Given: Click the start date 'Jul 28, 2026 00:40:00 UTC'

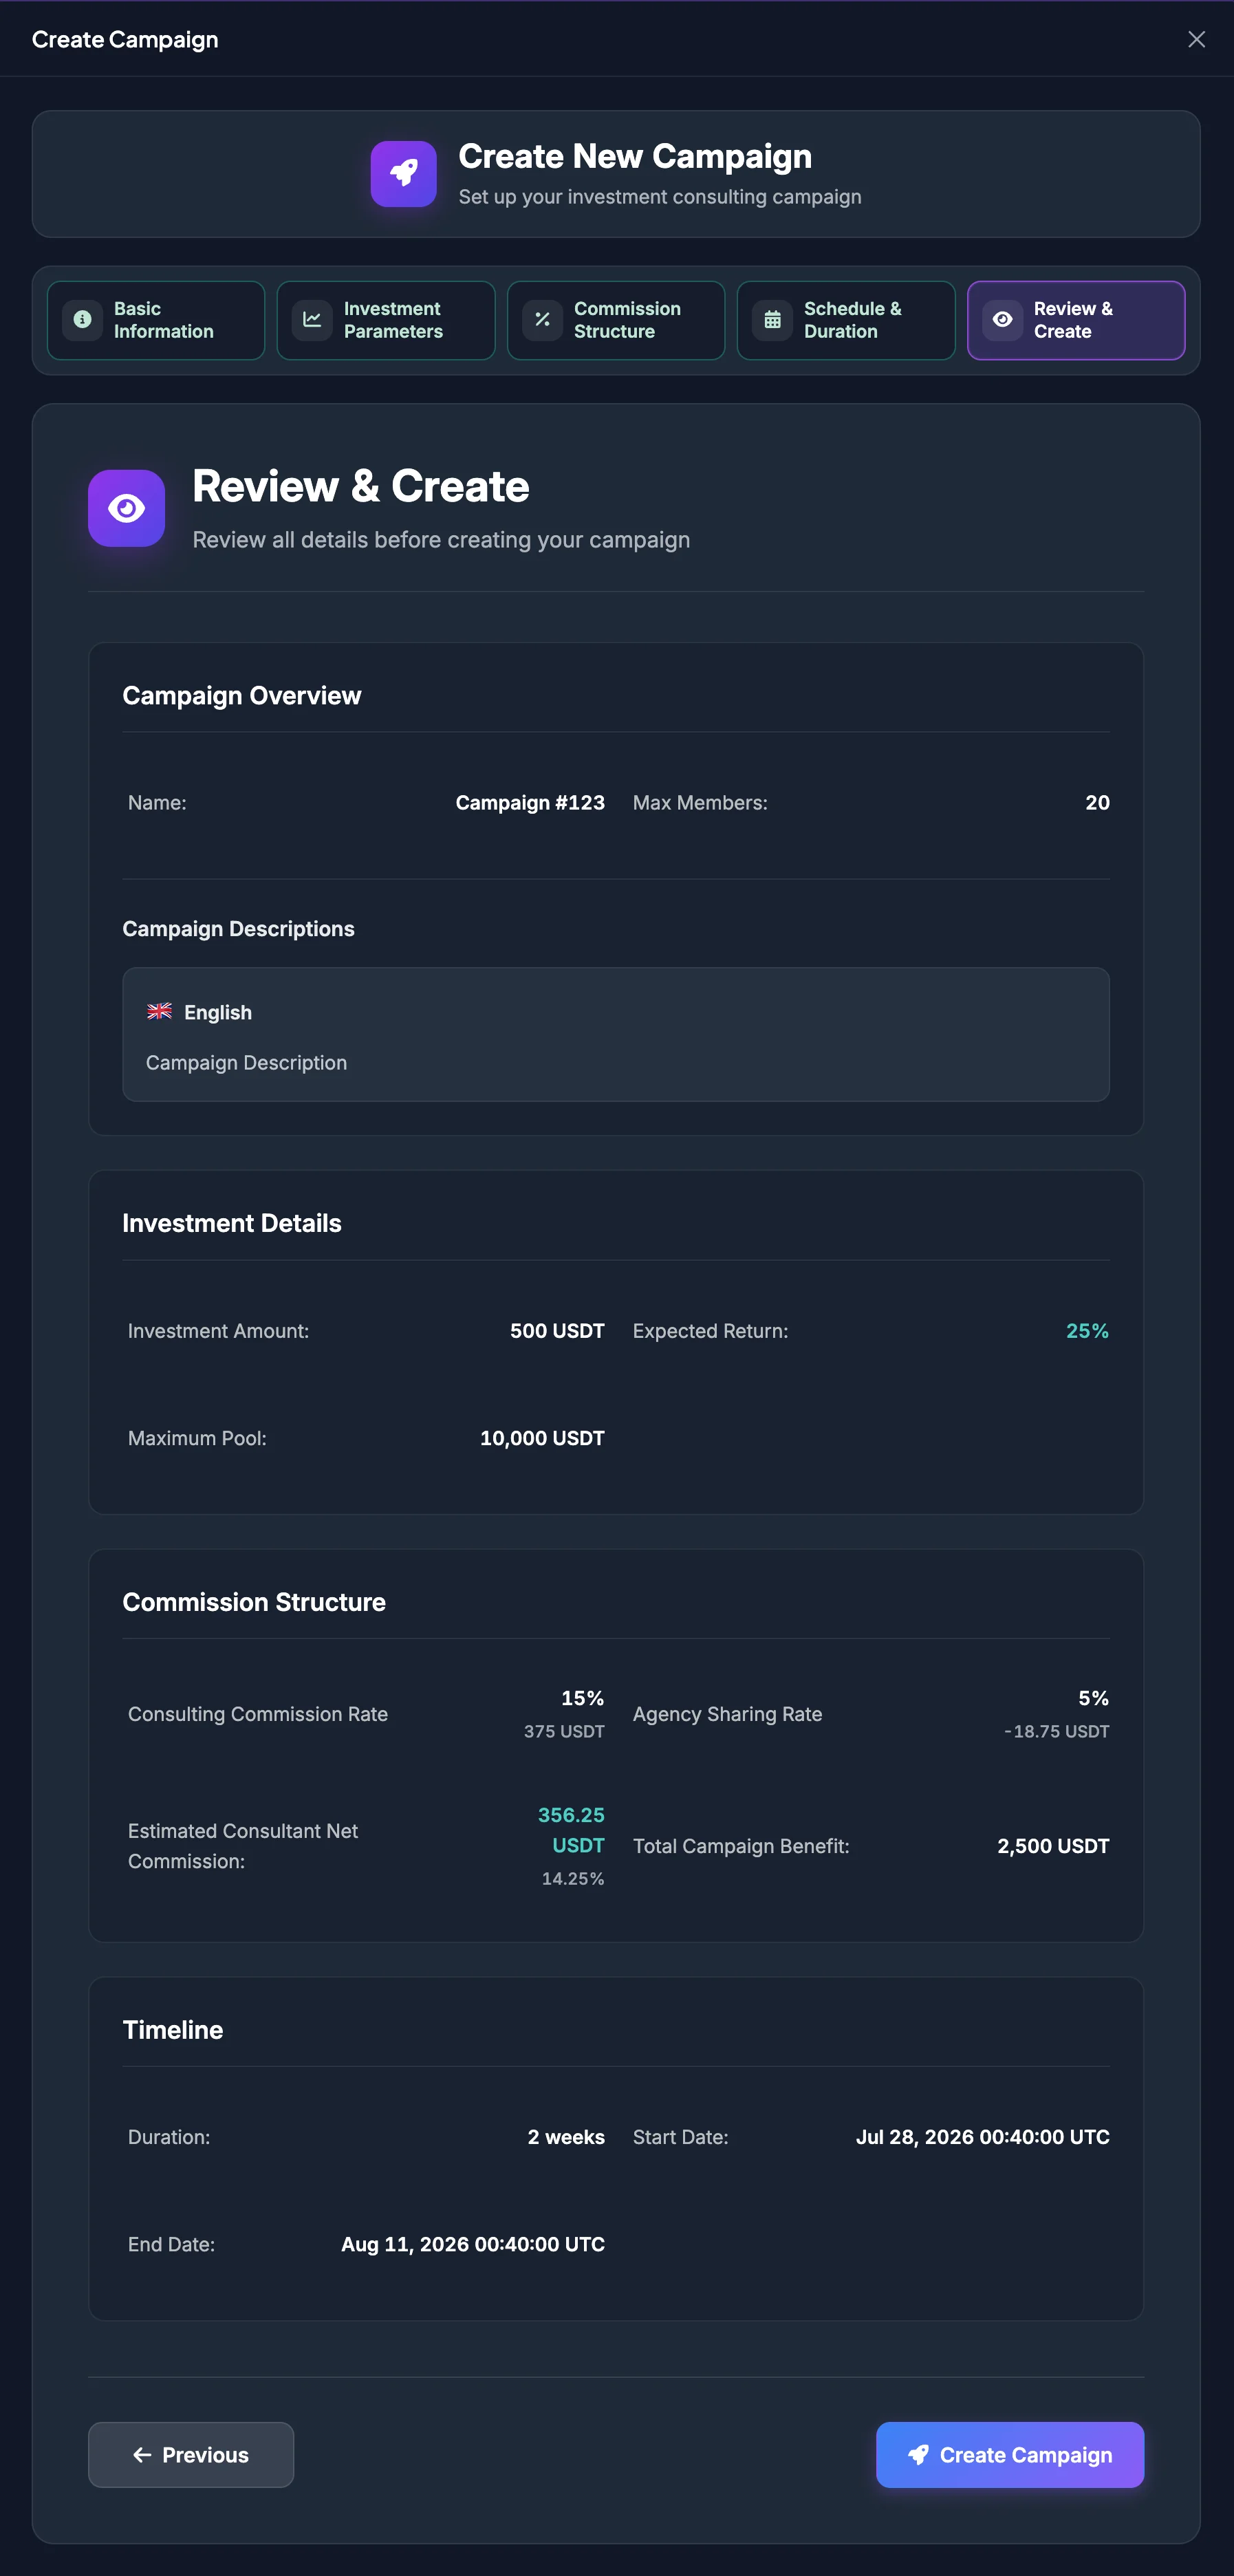Looking at the screenshot, I should pos(982,2137).
